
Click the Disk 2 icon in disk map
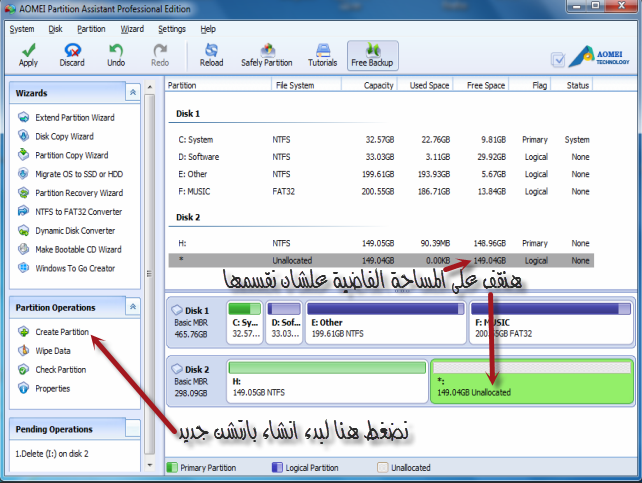[x=177, y=369]
